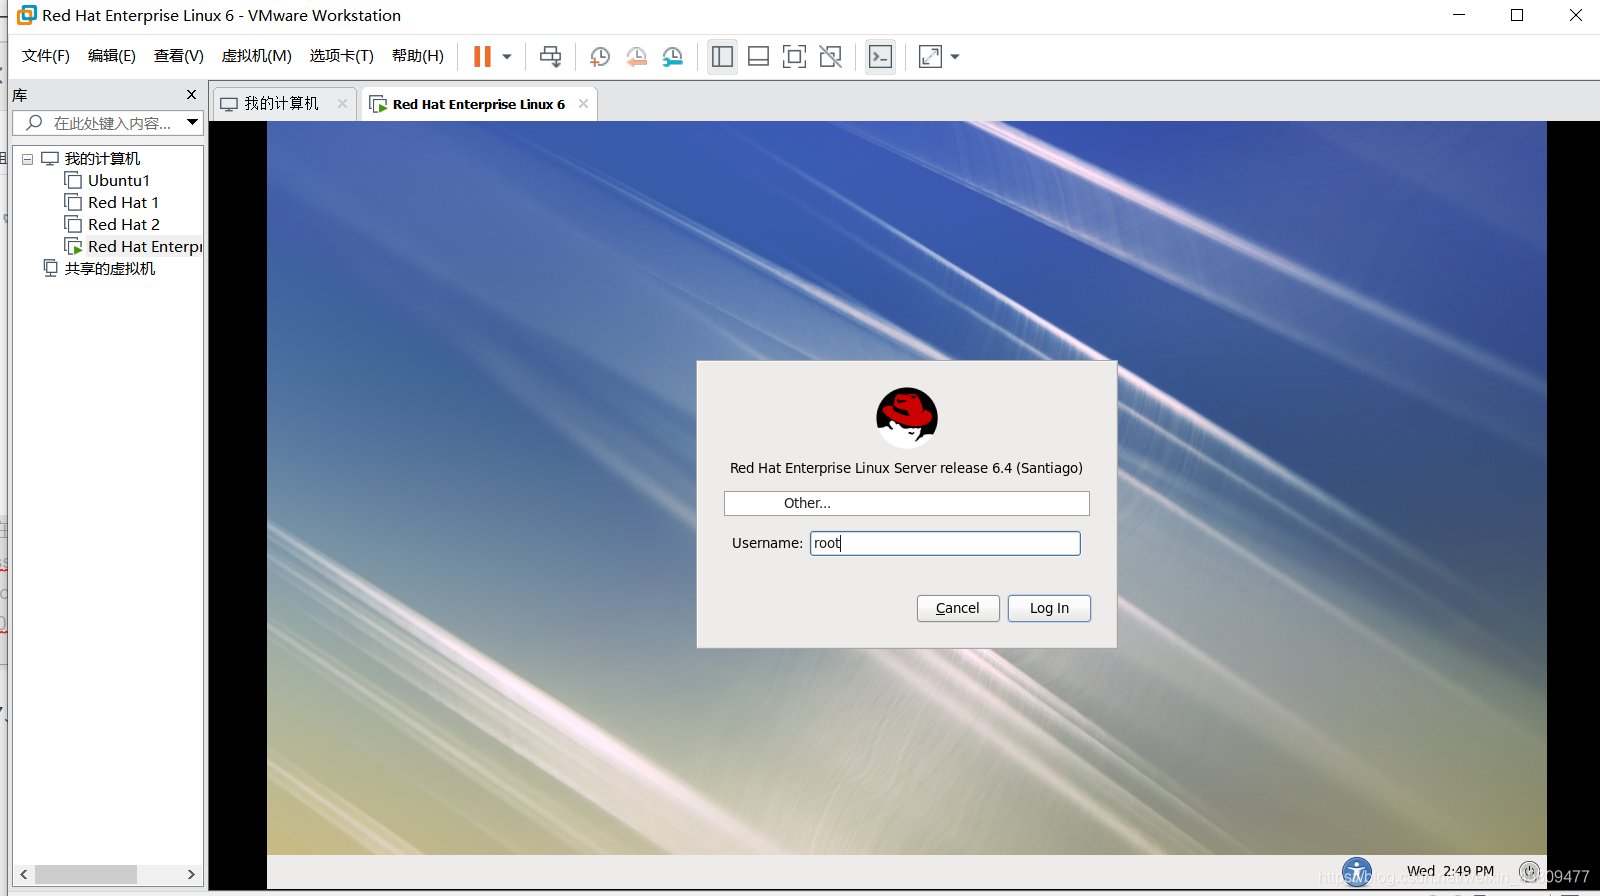Click the Cancel button
1600x896 pixels.
coord(958,608)
